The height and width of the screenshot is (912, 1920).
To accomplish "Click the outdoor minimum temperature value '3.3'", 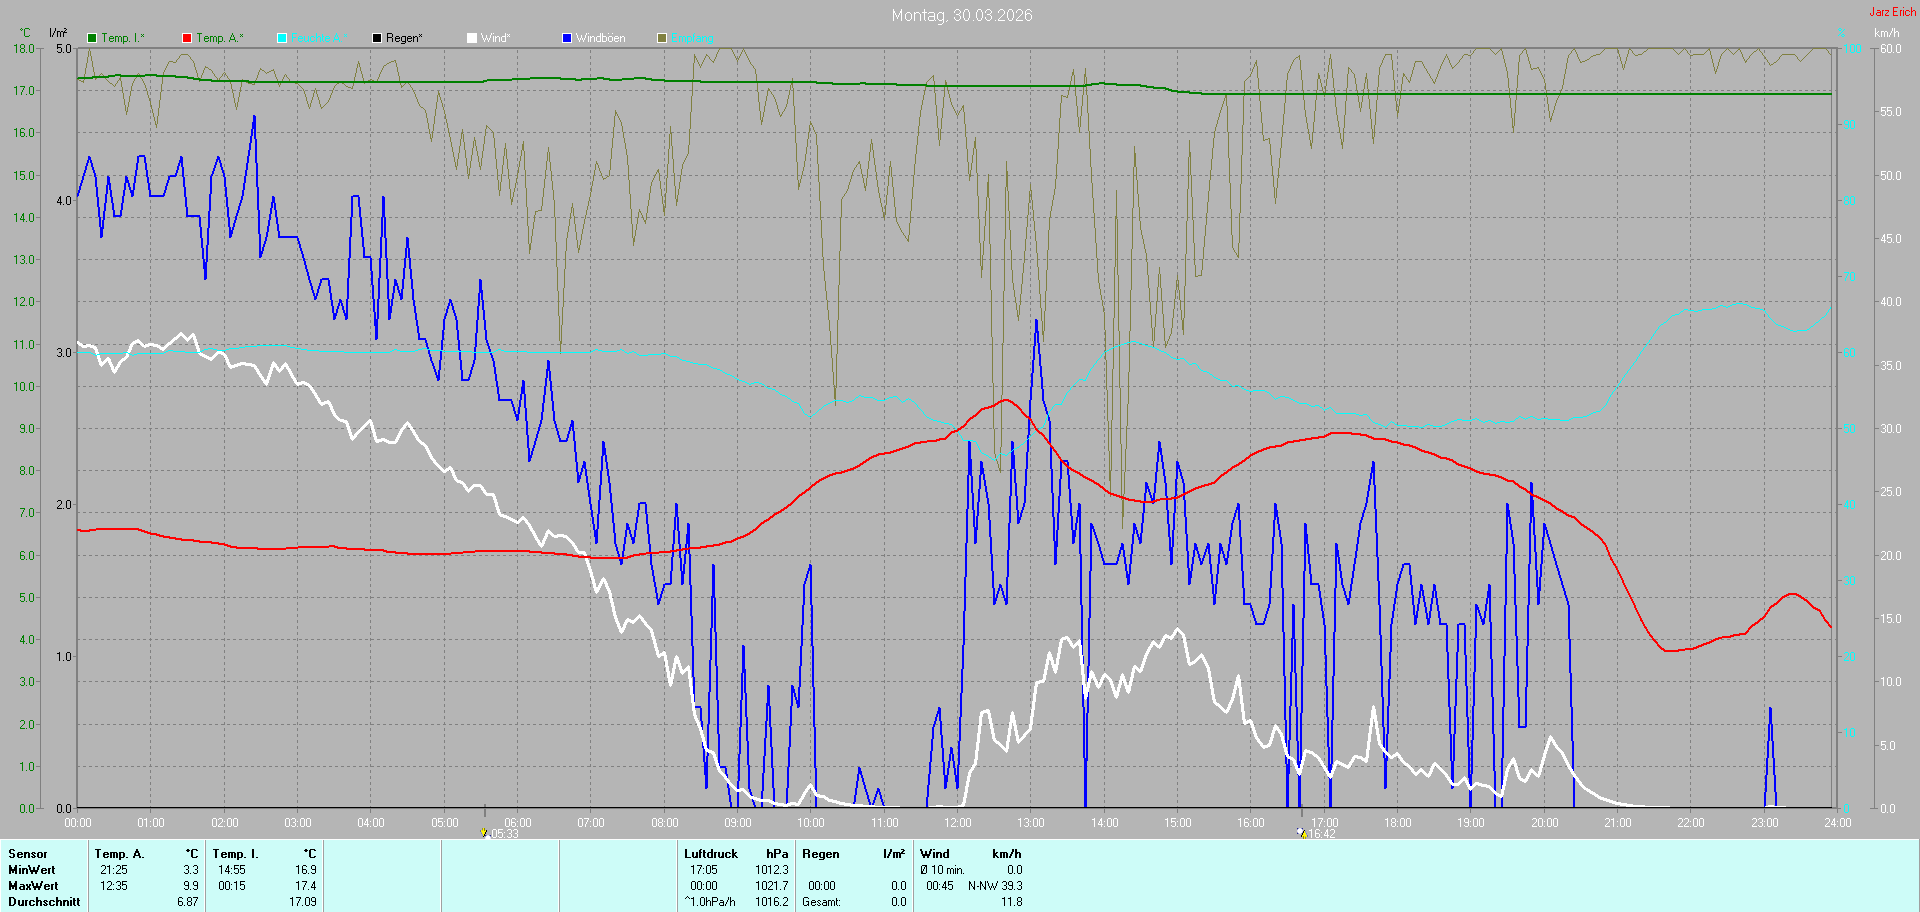I will pyautogui.click(x=191, y=870).
